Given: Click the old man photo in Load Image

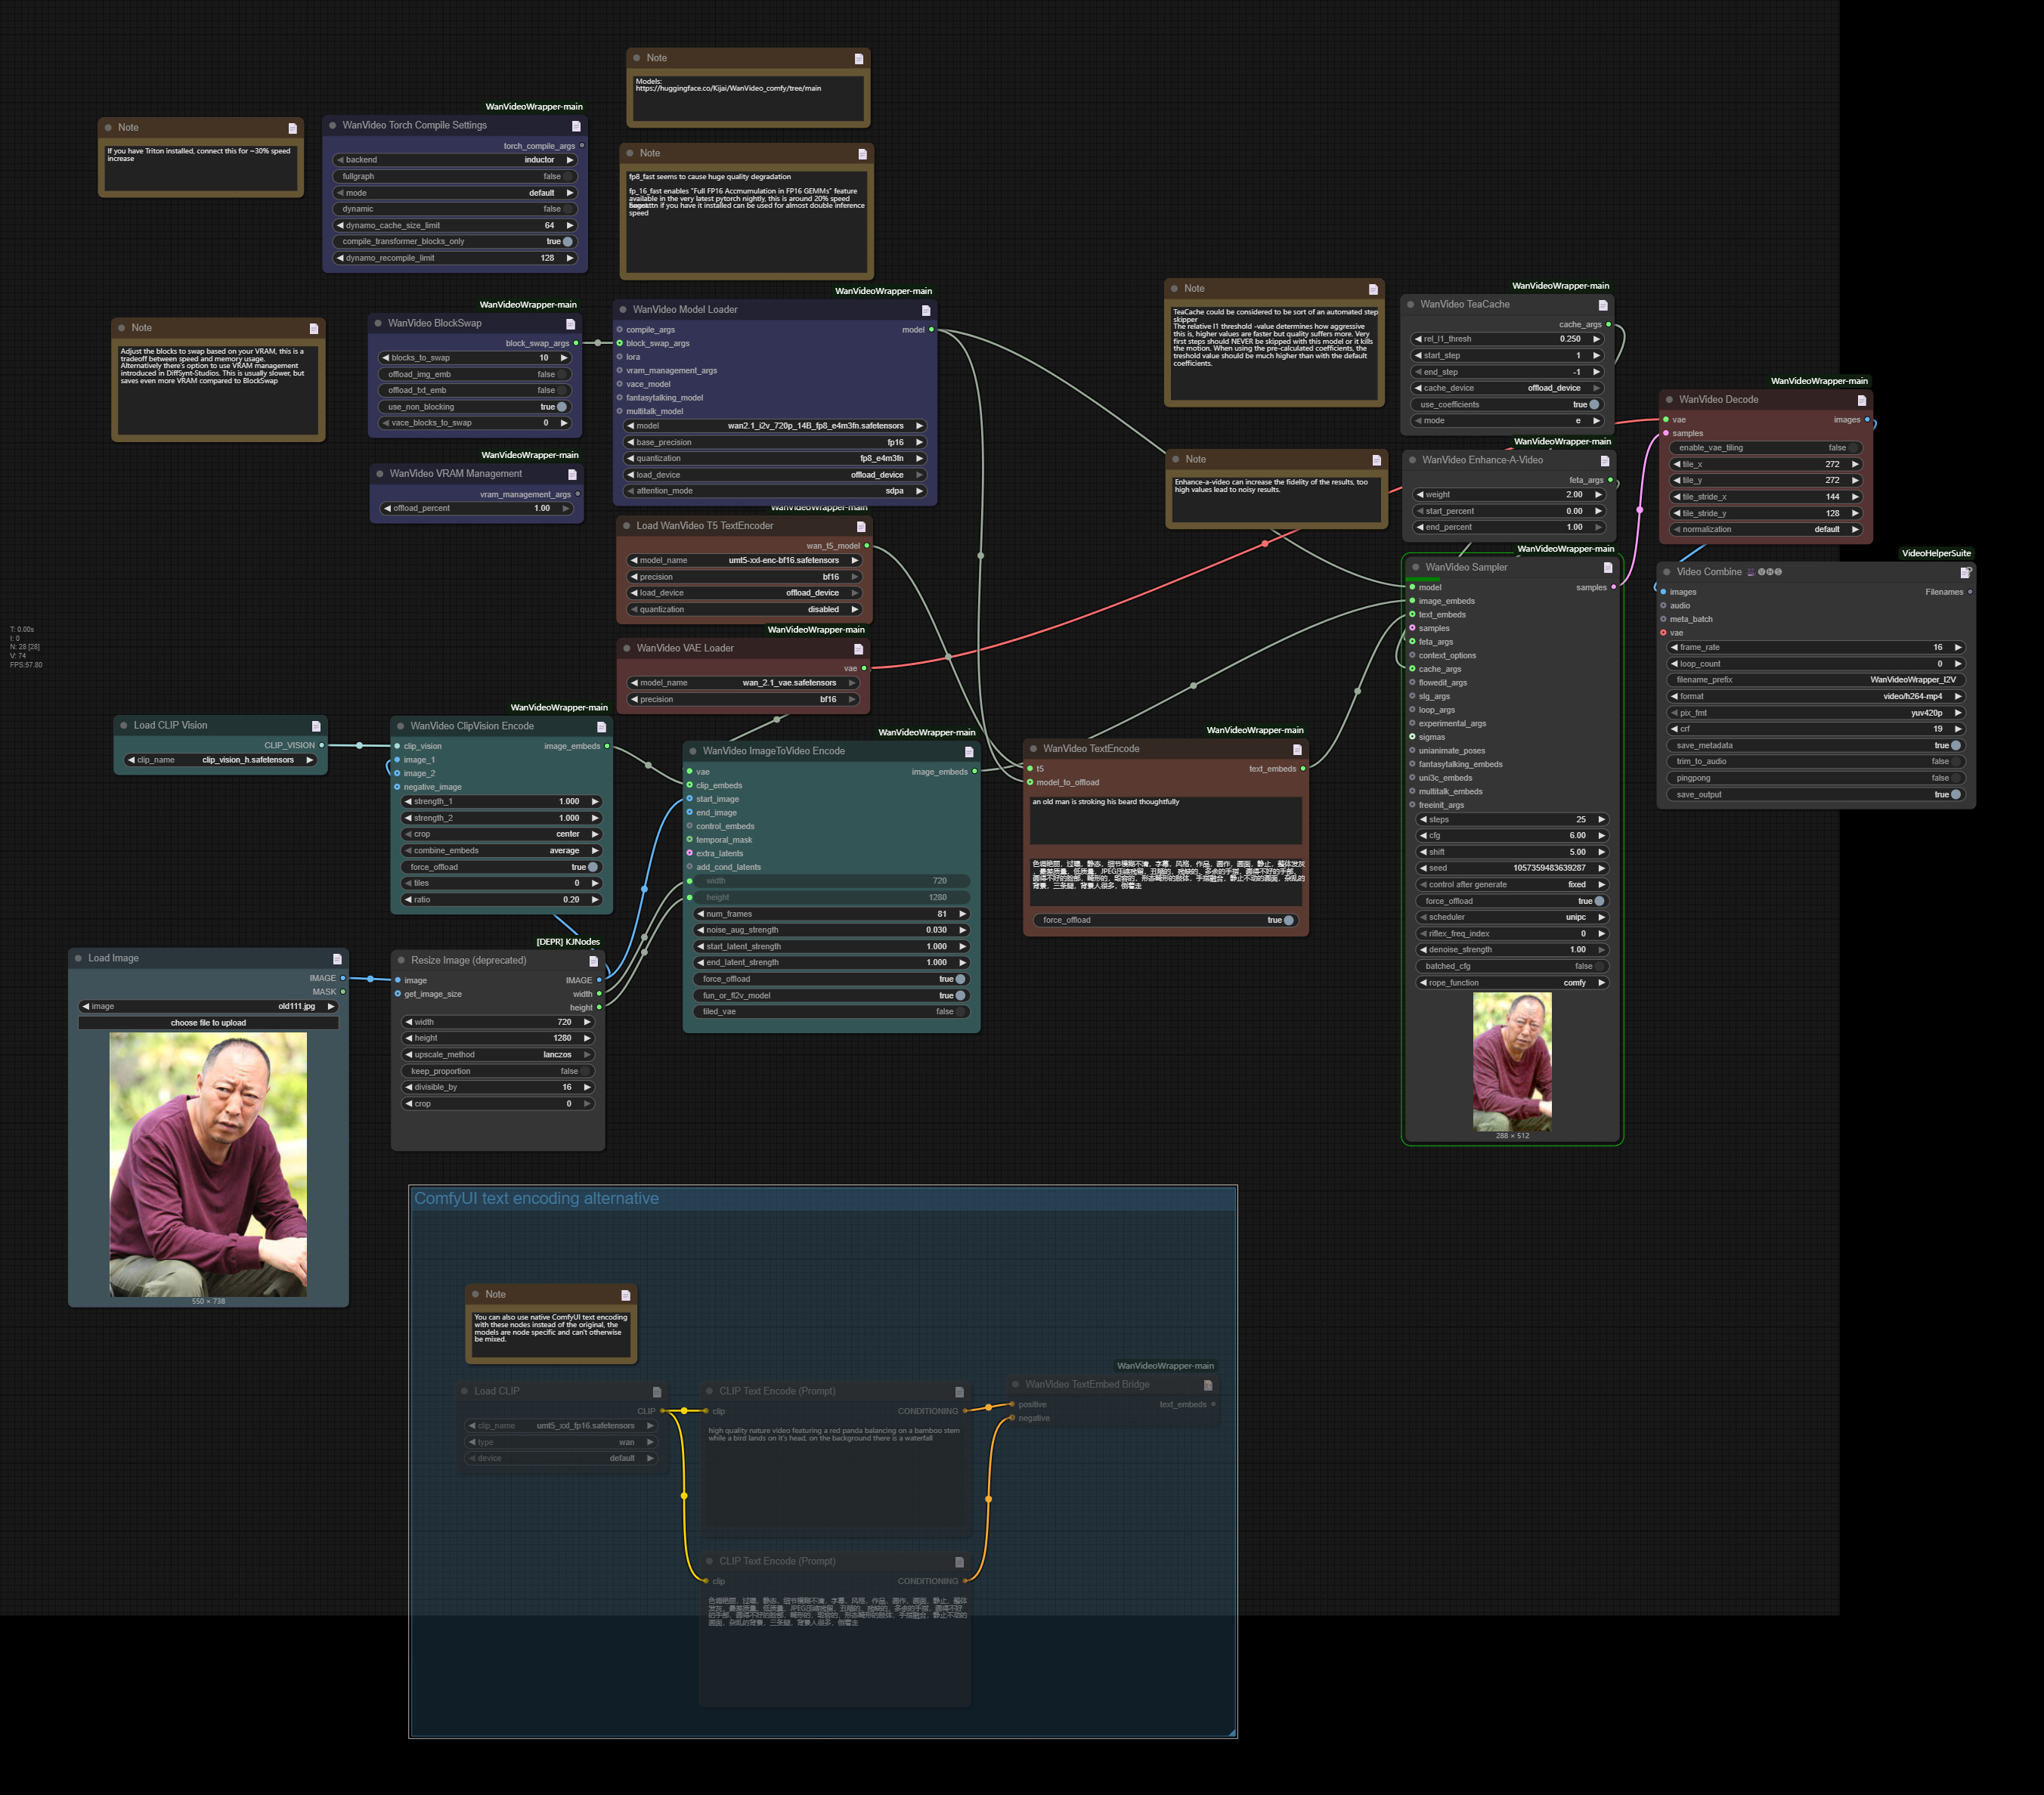Looking at the screenshot, I should point(208,1165).
